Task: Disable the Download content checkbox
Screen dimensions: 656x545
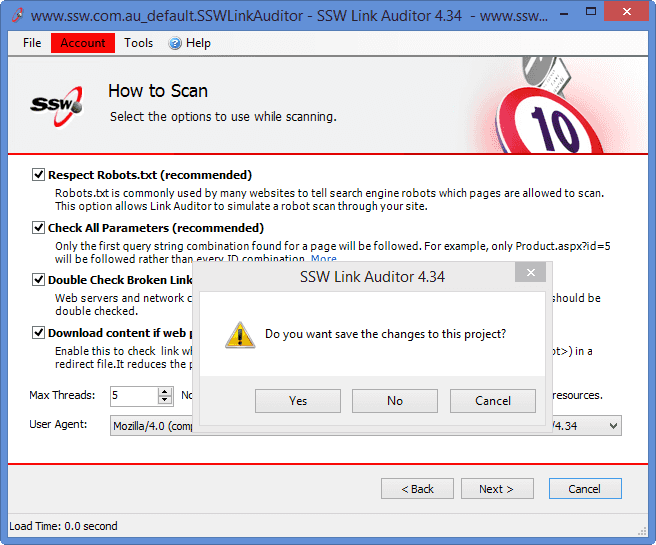Action: (x=39, y=333)
